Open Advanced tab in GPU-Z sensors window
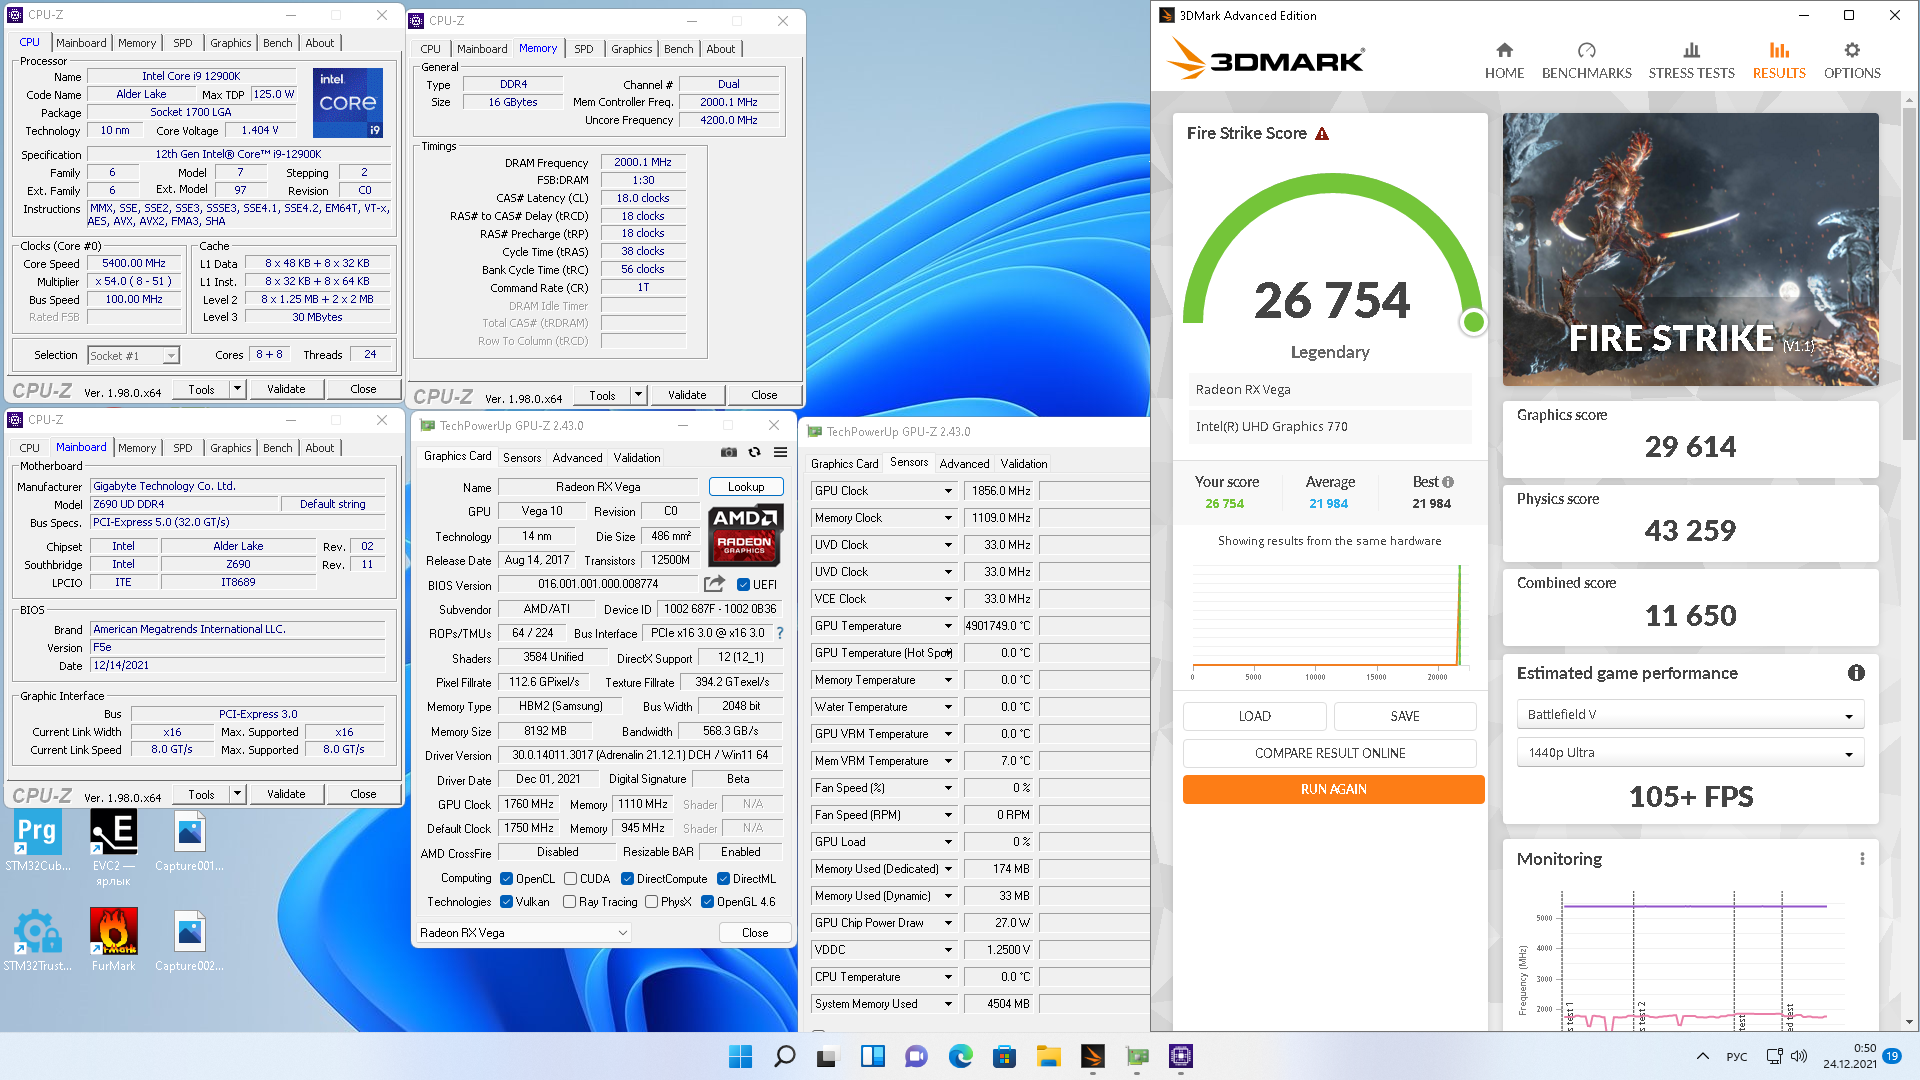Viewport: 1920px width, 1080px height. pyautogui.click(x=964, y=464)
